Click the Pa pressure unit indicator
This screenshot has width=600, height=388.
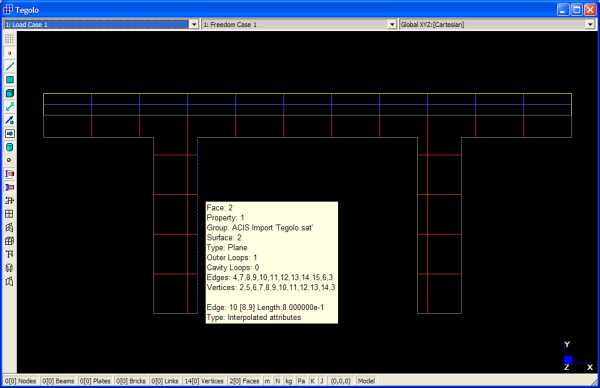(x=302, y=381)
